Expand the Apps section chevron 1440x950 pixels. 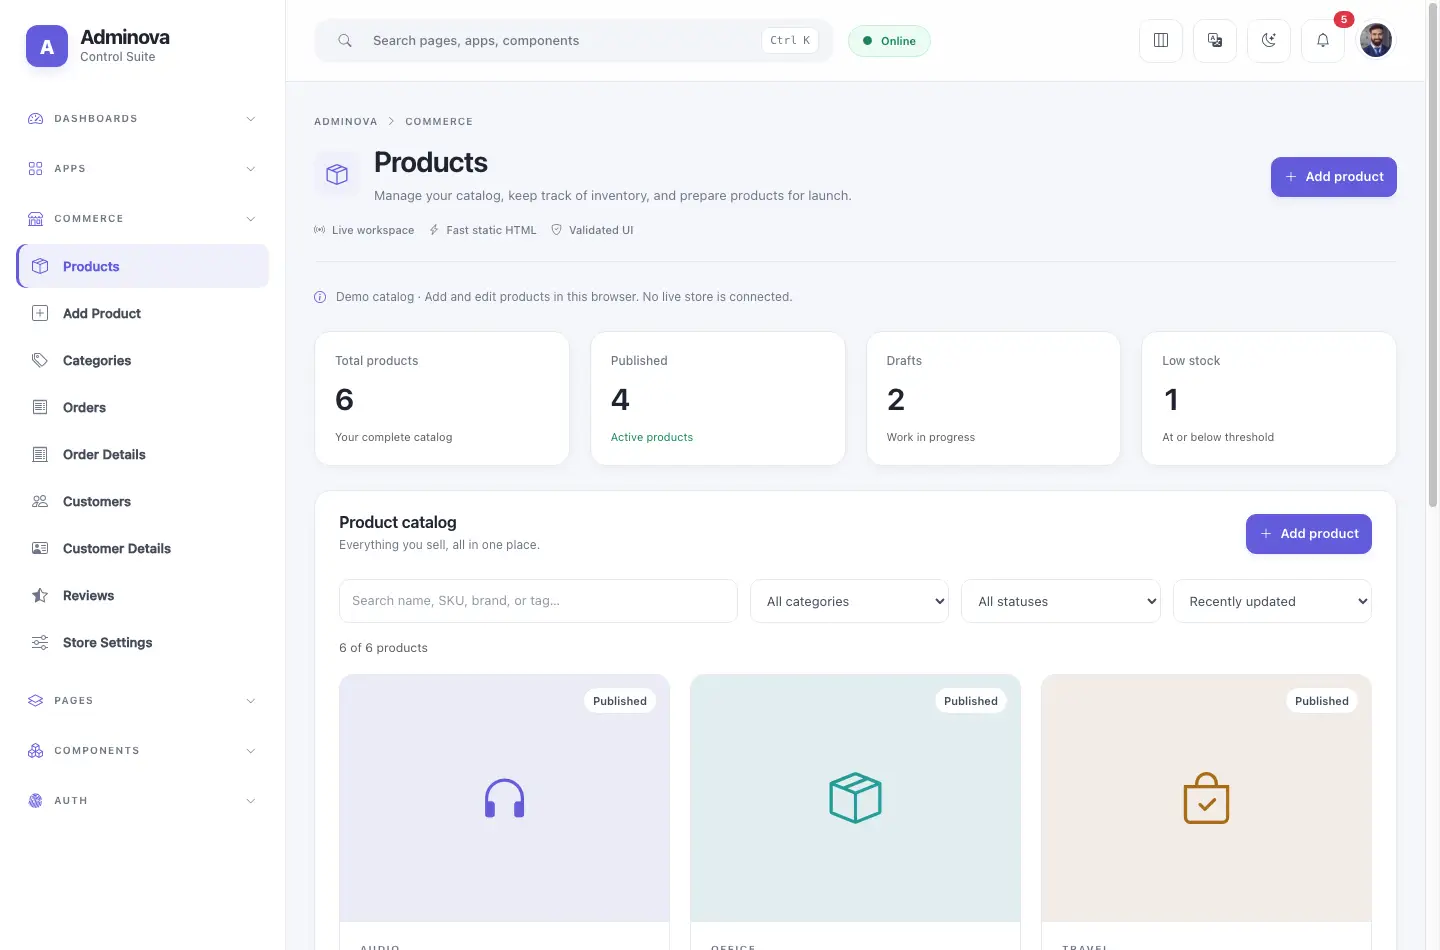[x=251, y=169]
